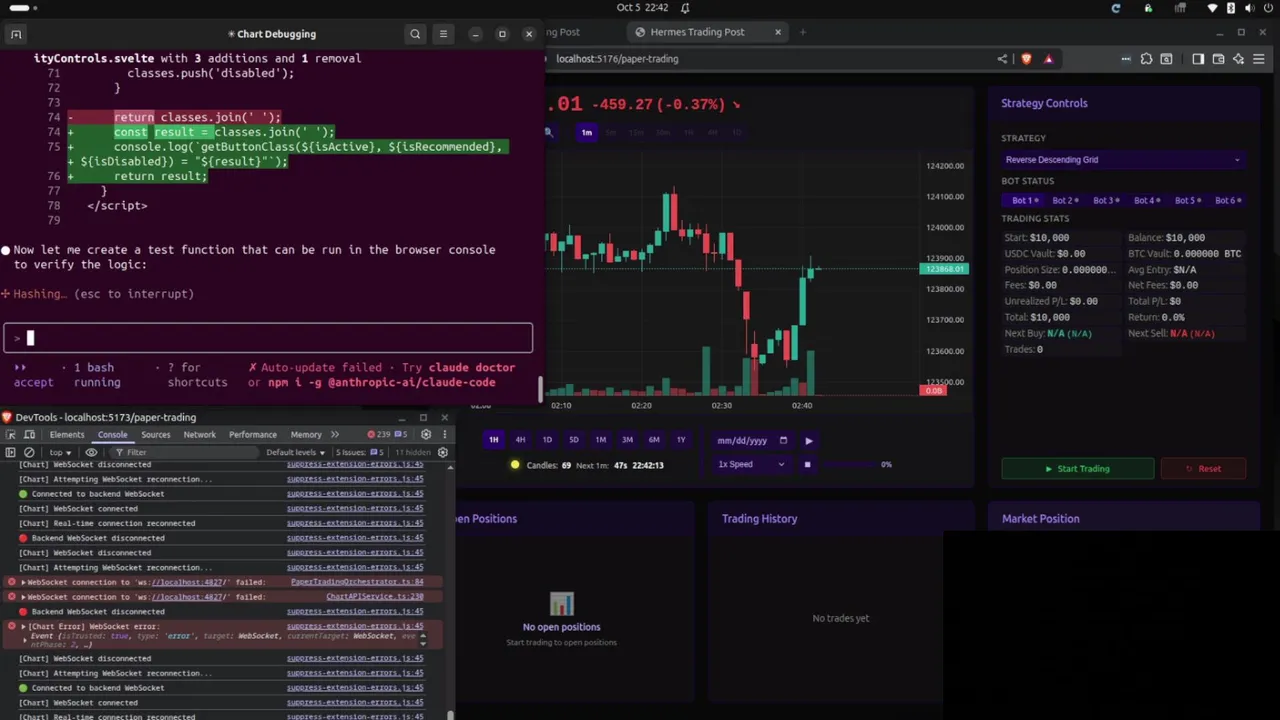Click the chart zoom magnifier icon
This screenshot has width=1280, height=720.
[548, 132]
